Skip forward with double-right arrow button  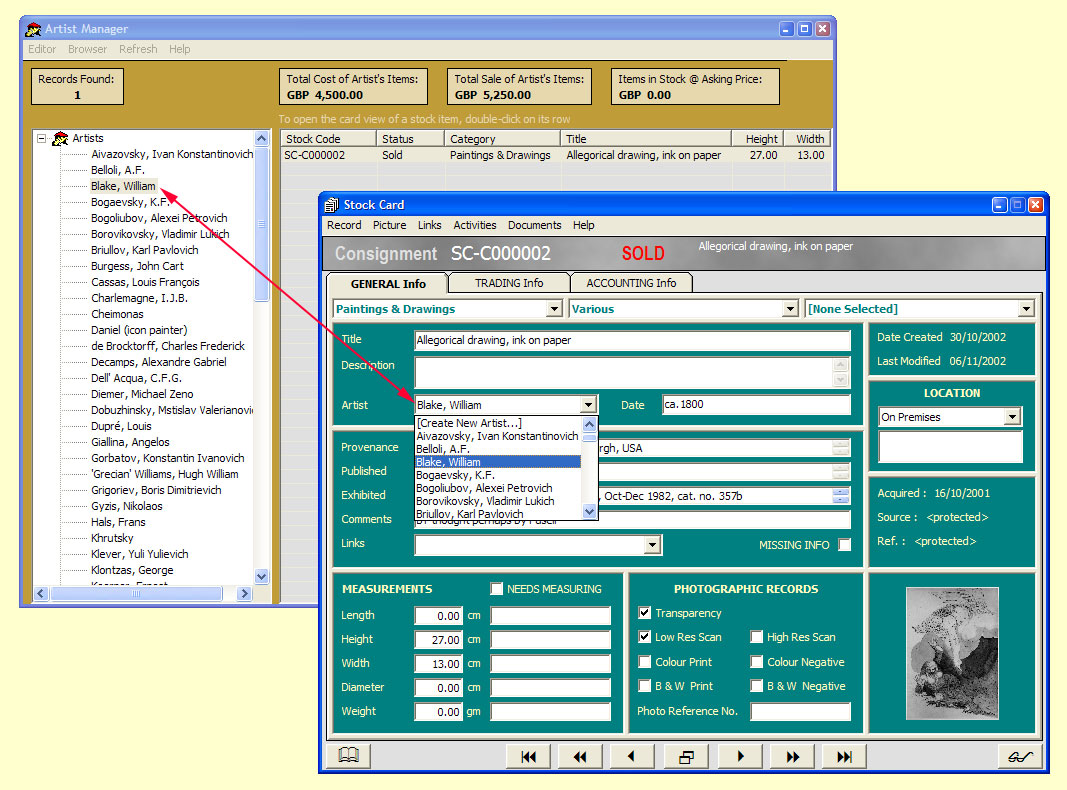click(793, 757)
